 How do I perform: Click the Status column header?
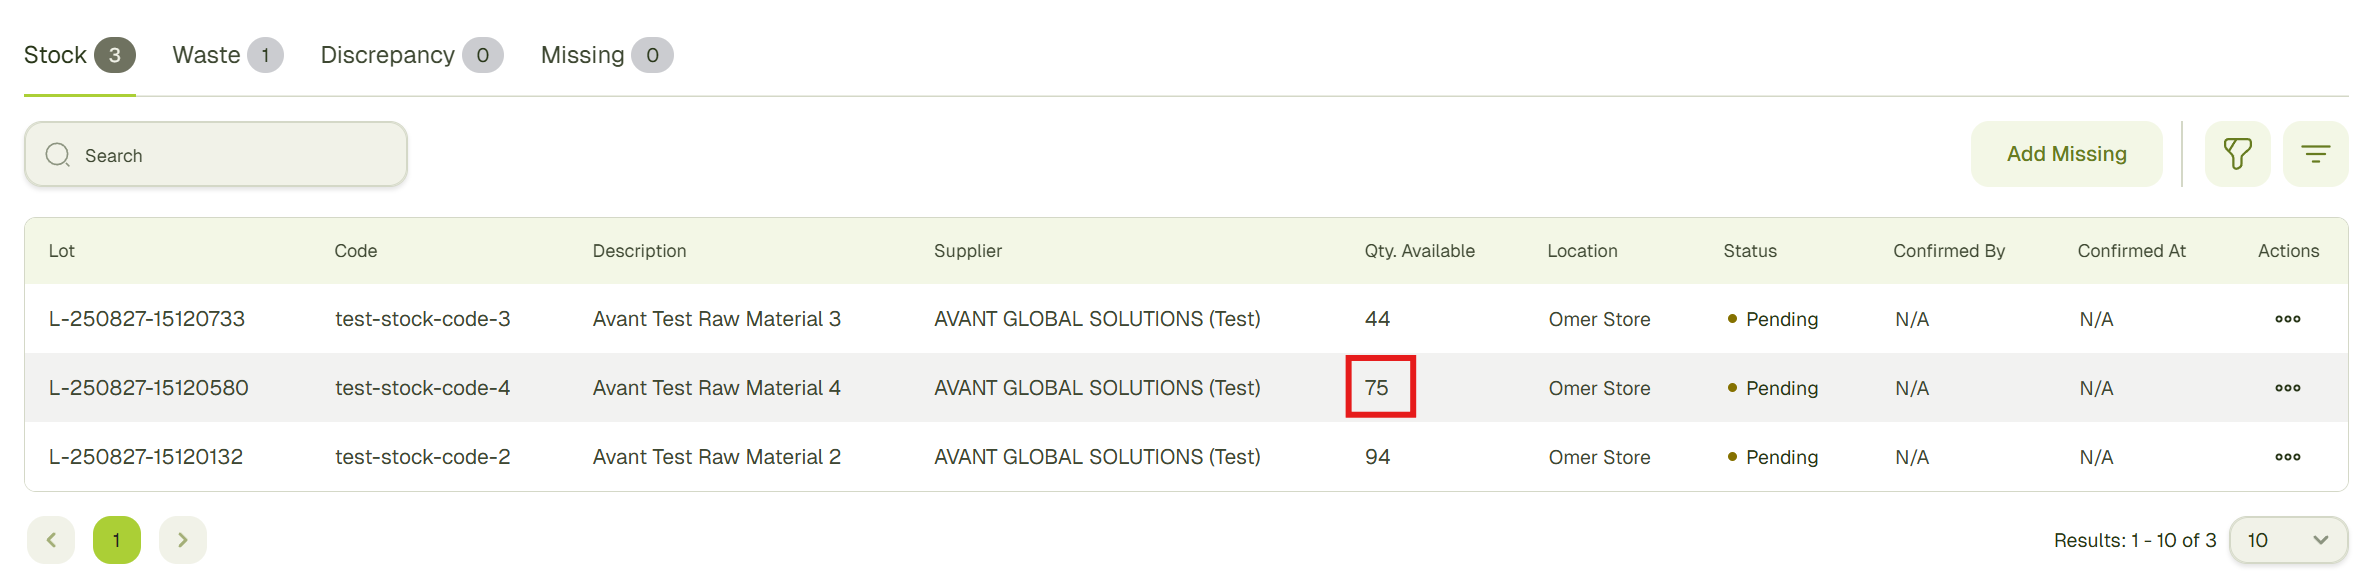[x=1749, y=251]
